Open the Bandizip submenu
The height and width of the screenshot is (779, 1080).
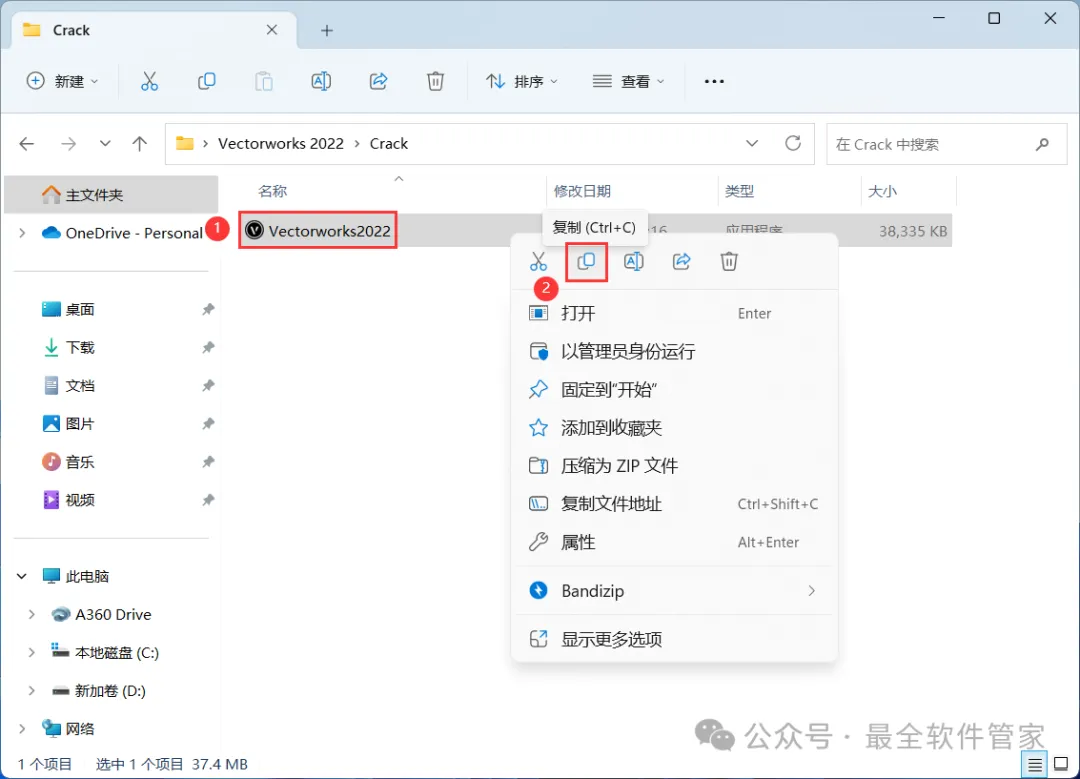(674, 591)
